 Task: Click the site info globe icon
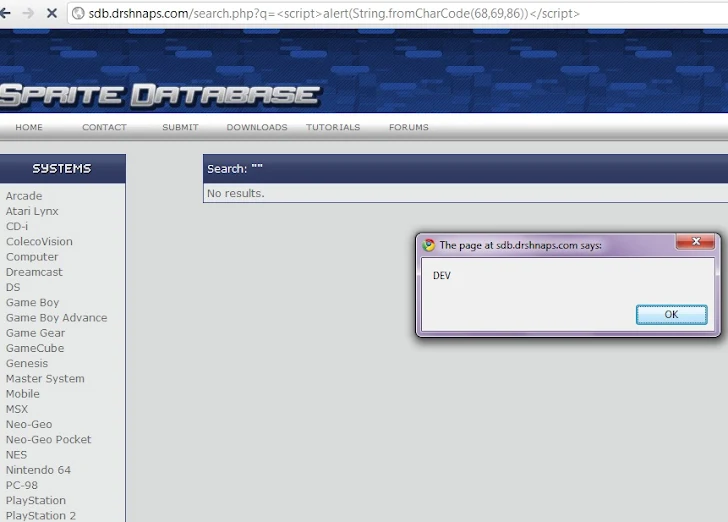coord(78,13)
